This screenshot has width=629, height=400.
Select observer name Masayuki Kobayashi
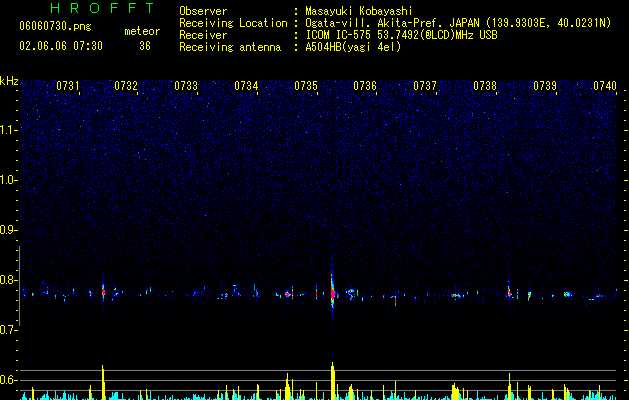(359, 11)
